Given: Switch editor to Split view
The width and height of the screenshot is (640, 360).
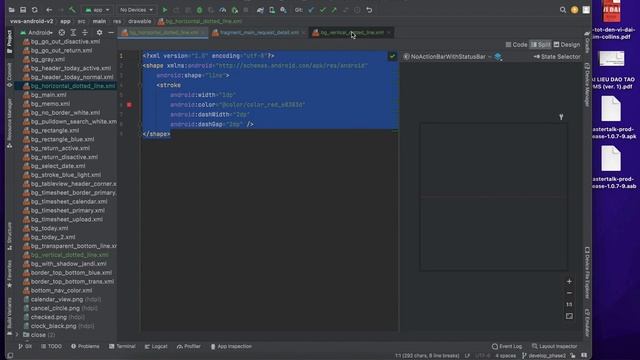Looking at the screenshot, I should click(540, 44).
